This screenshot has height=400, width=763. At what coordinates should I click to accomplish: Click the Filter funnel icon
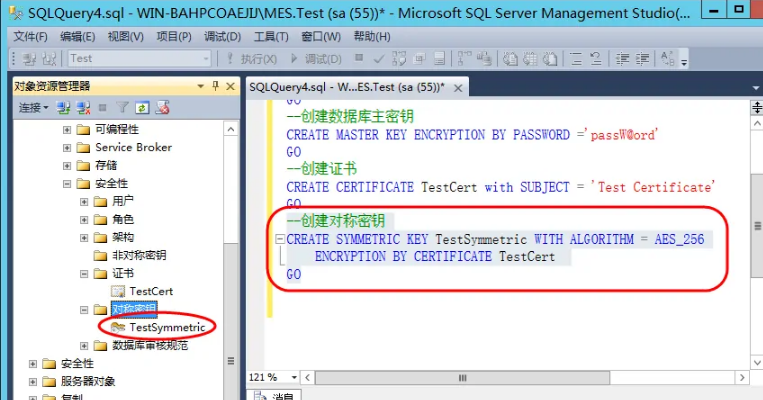122,108
